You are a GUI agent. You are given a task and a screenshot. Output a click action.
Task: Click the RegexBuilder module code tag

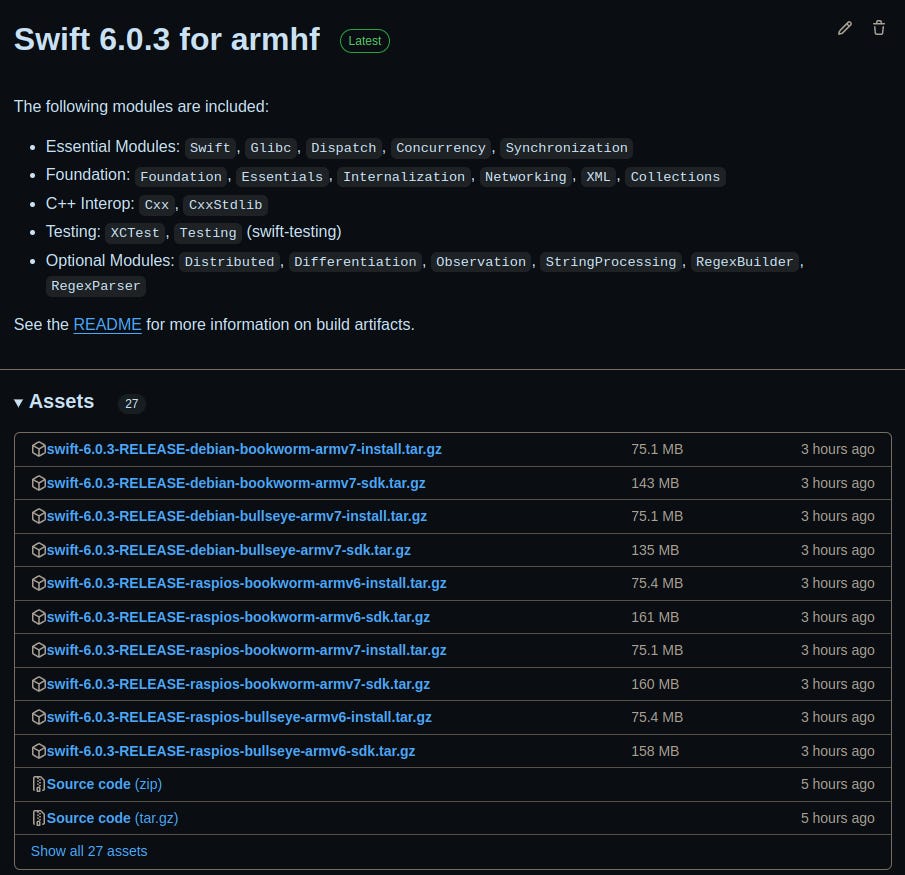pos(745,261)
